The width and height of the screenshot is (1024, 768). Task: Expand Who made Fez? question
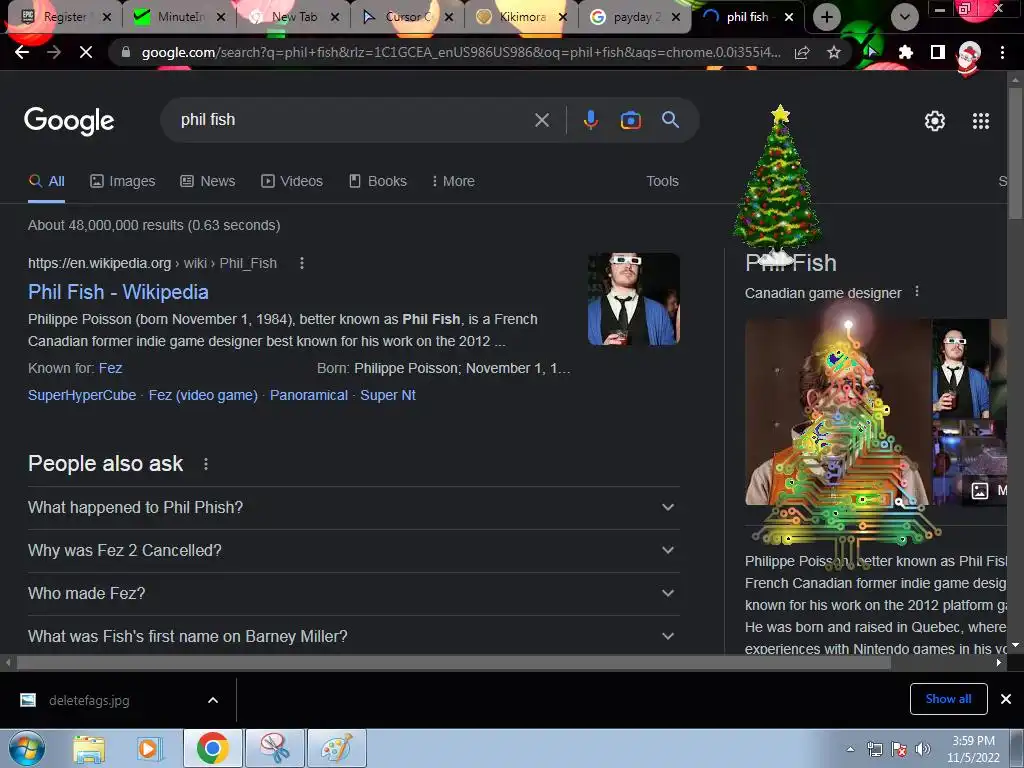(x=353, y=594)
